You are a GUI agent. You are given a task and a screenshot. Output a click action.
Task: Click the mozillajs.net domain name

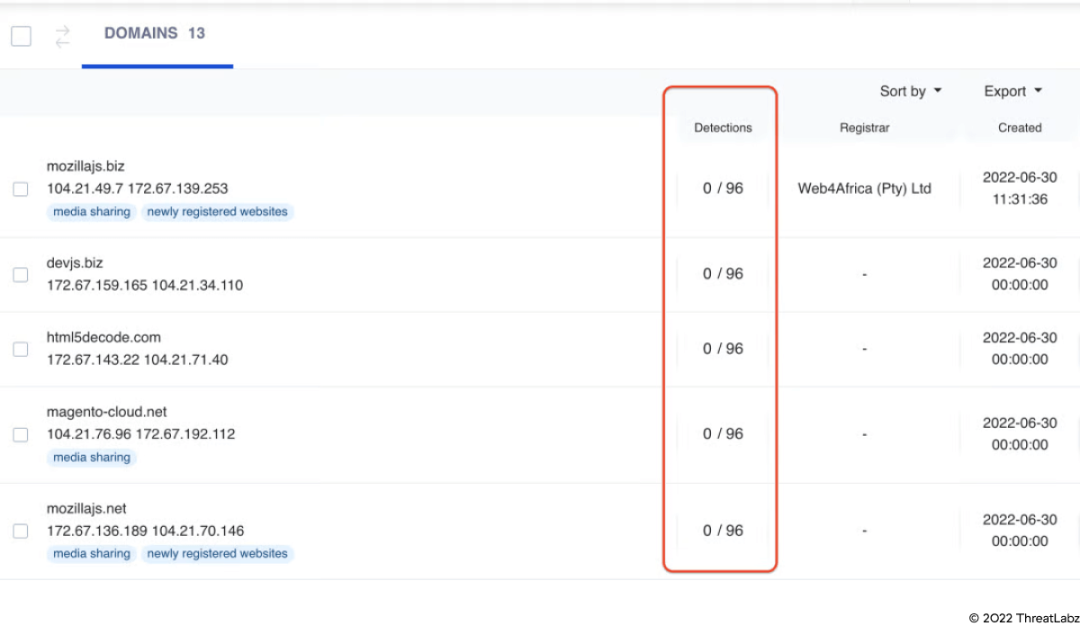87,508
